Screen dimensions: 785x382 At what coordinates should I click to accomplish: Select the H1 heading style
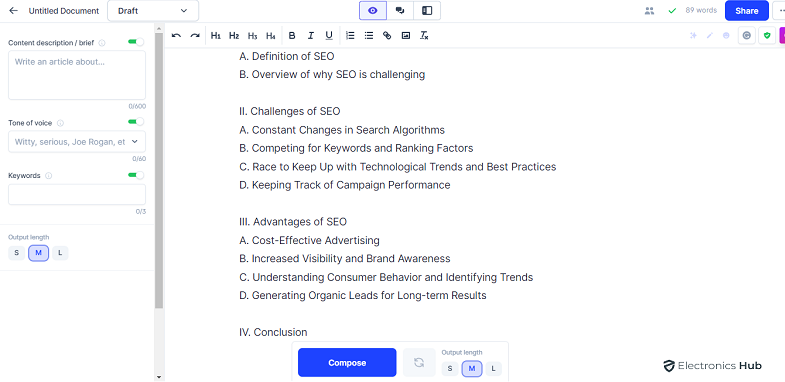[216, 36]
